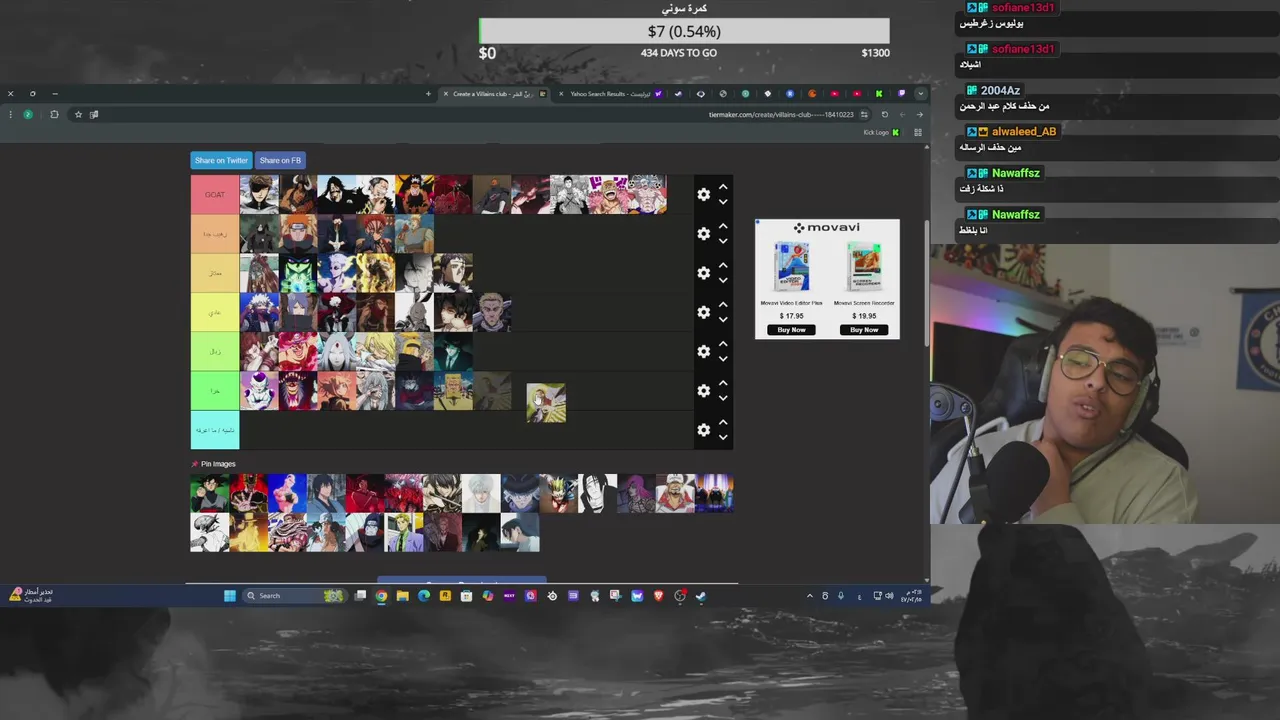The height and width of the screenshot is (720, 1280).
Task: Click the orange tier label
Action: tap(215, 234)
